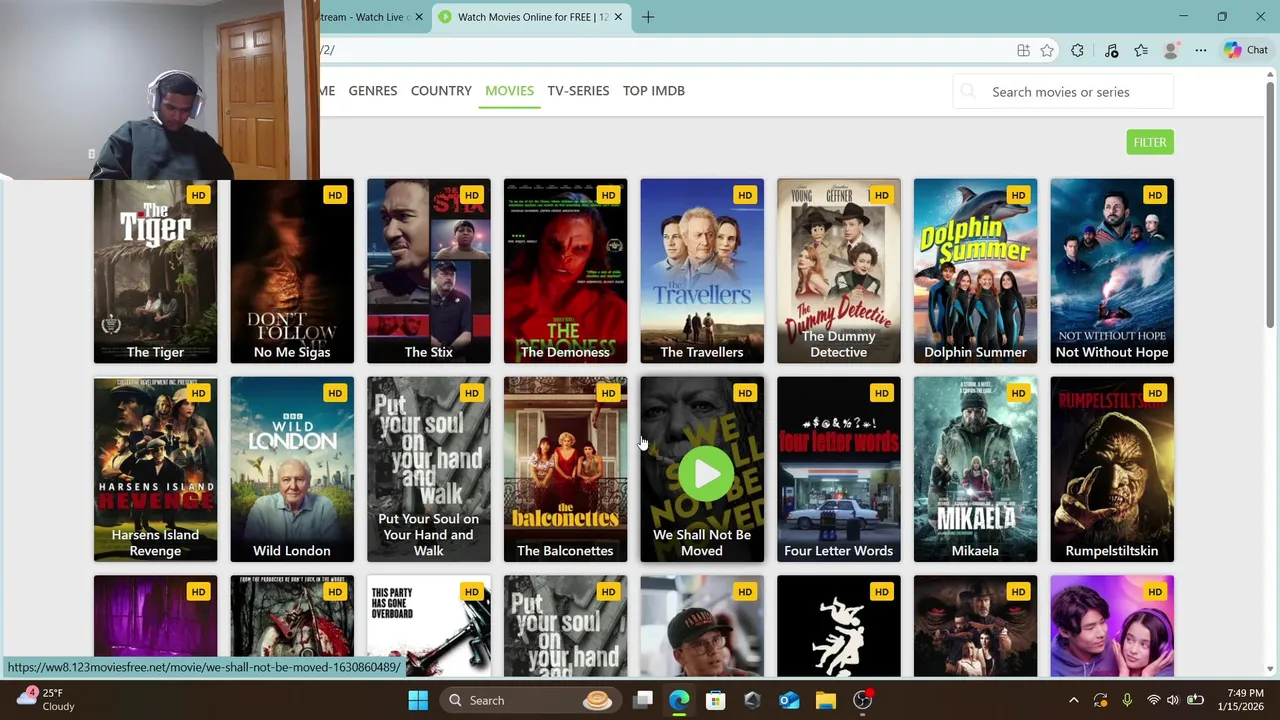Open Outlook from taskbar
1280x720 pixels.
coord(789,700)
